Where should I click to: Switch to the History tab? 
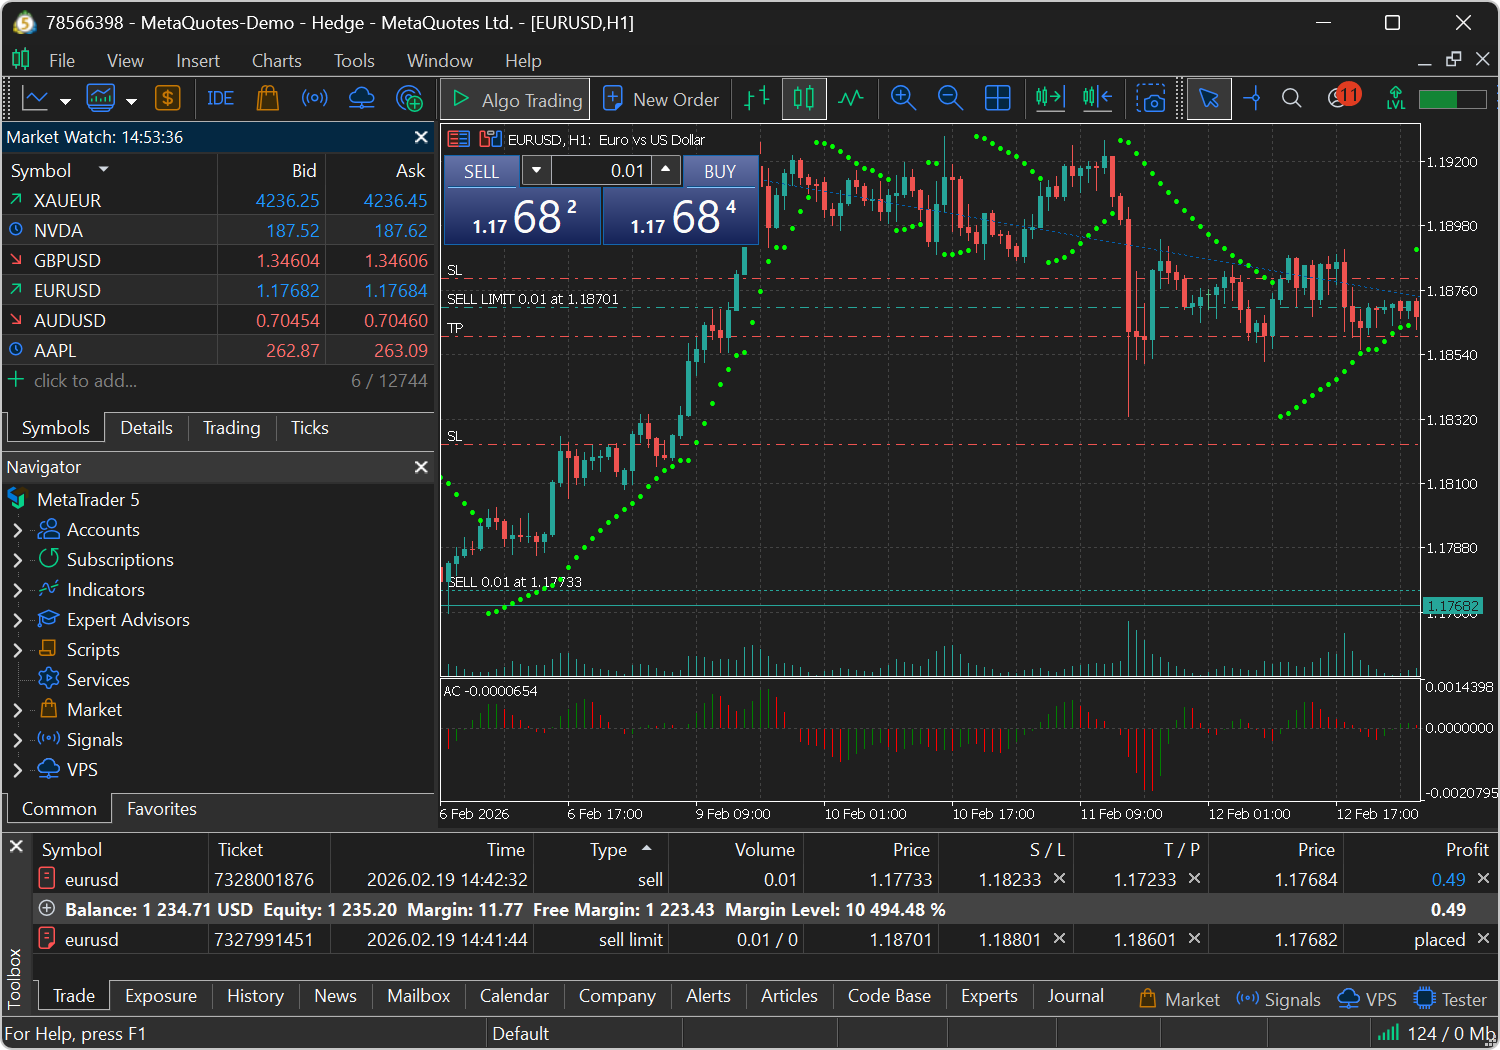(x=255, y=996)
